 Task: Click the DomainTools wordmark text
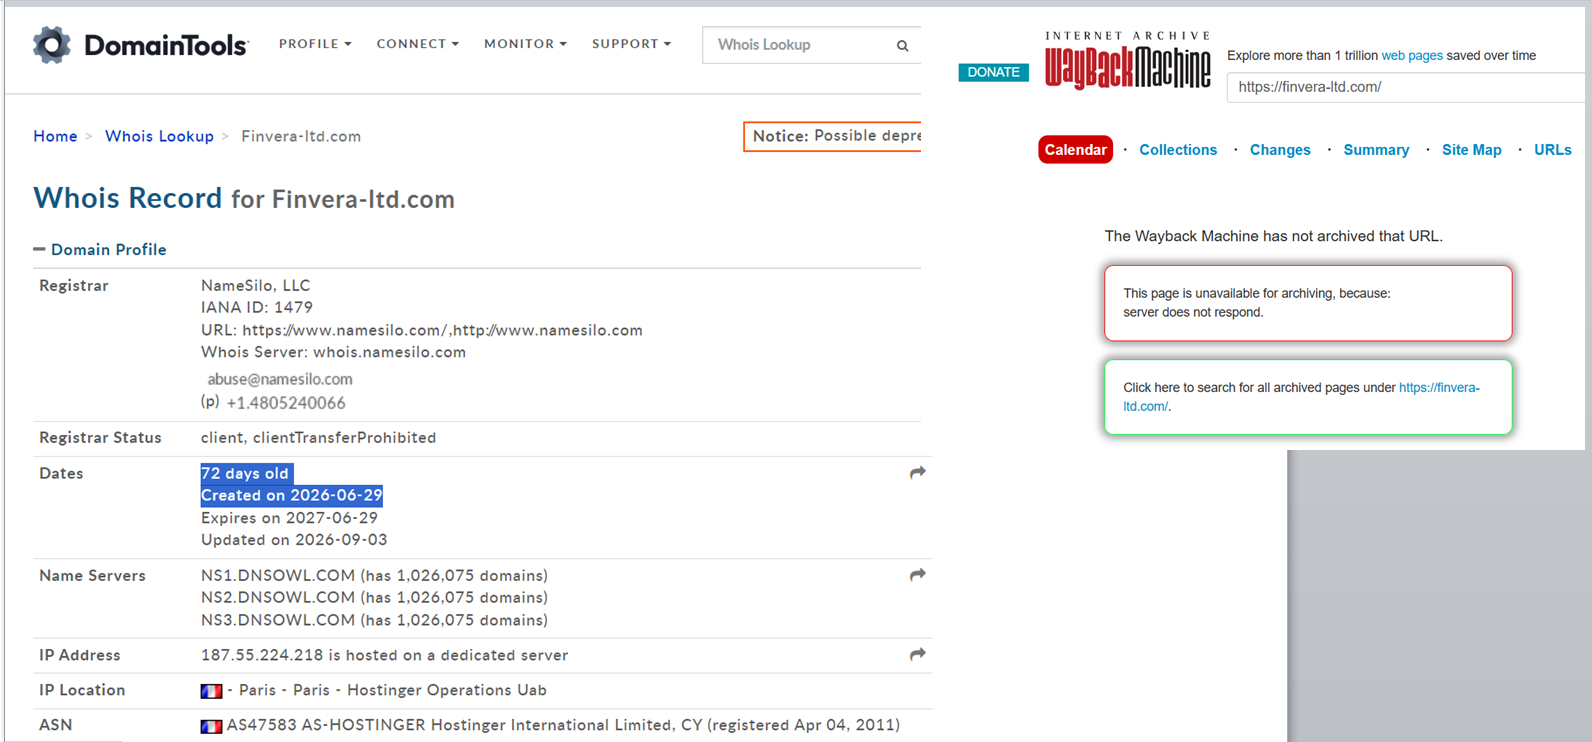tap(166, 46)
